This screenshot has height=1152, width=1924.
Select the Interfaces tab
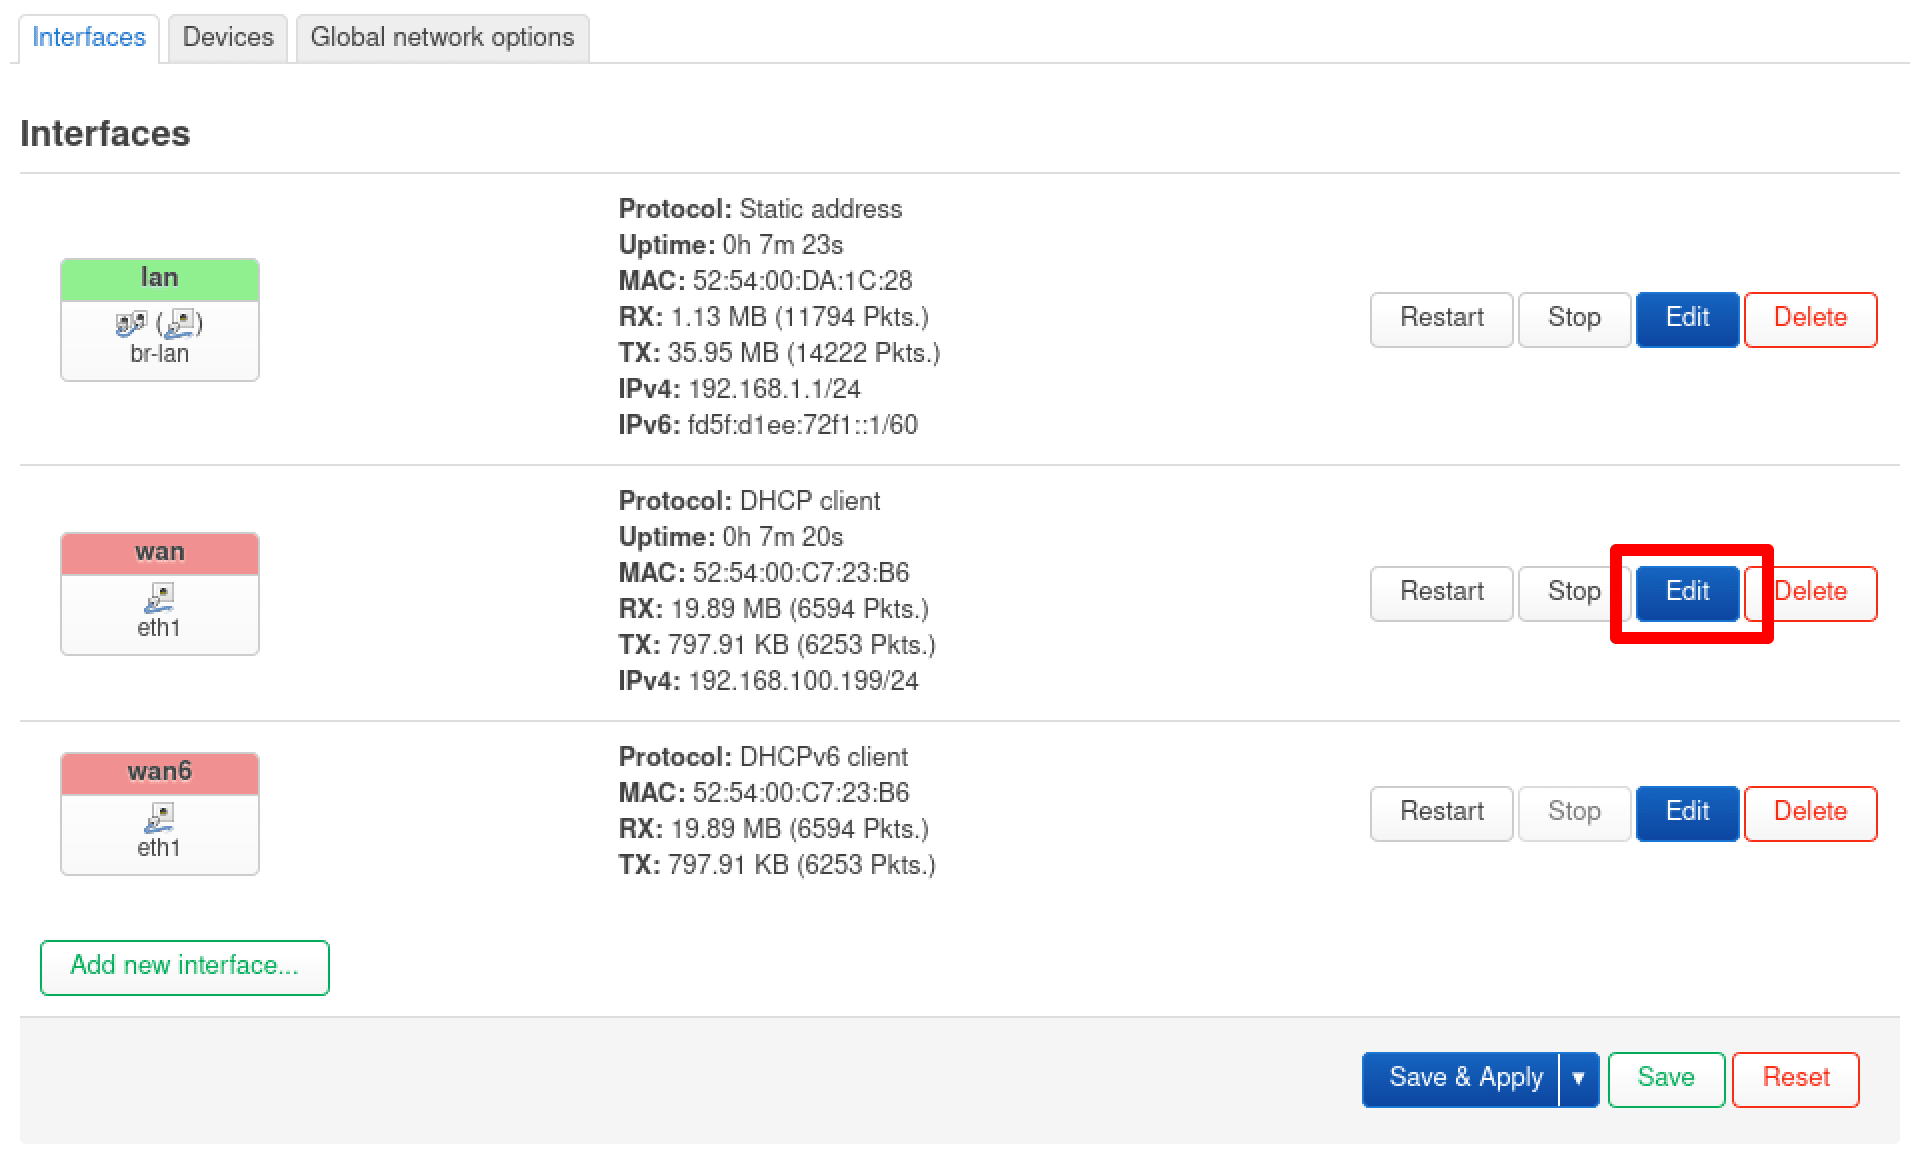pyautogui.click(x=89, y=38)
